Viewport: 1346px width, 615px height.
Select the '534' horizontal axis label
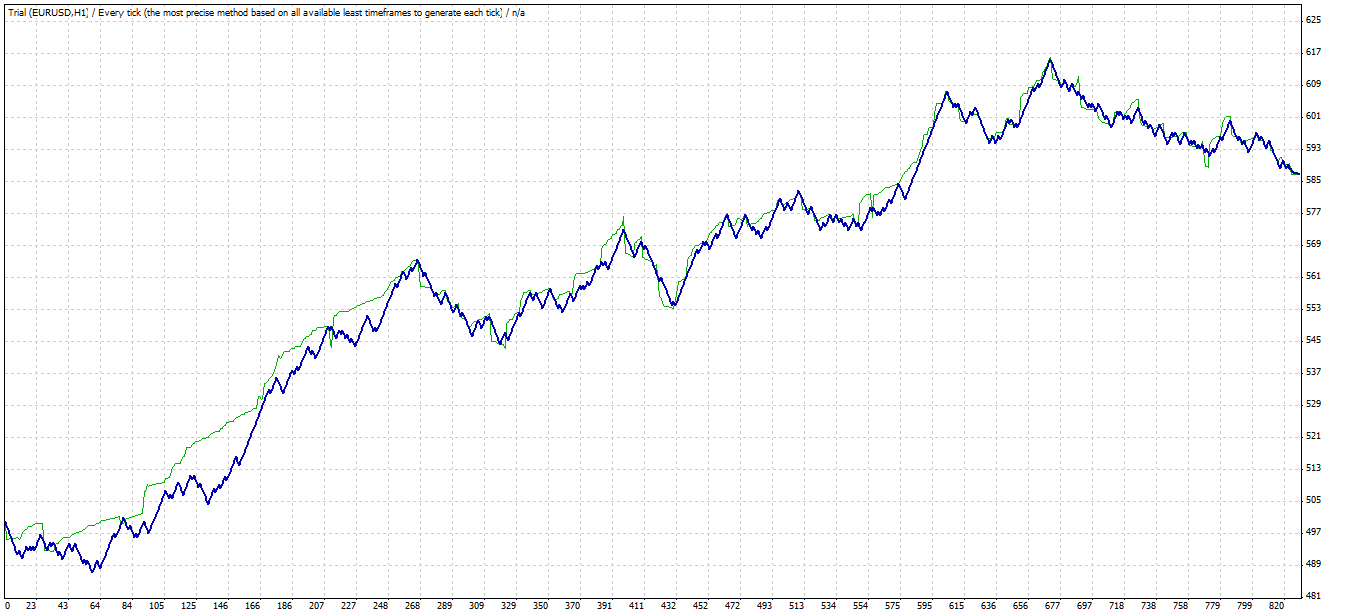click(x=828, y=606)
